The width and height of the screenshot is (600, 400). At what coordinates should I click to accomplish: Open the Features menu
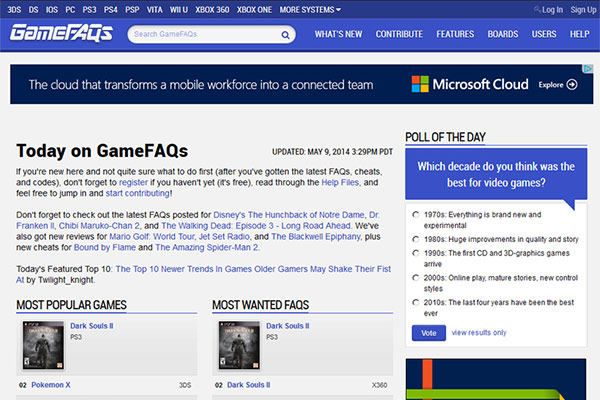click(x=455, y=34)
